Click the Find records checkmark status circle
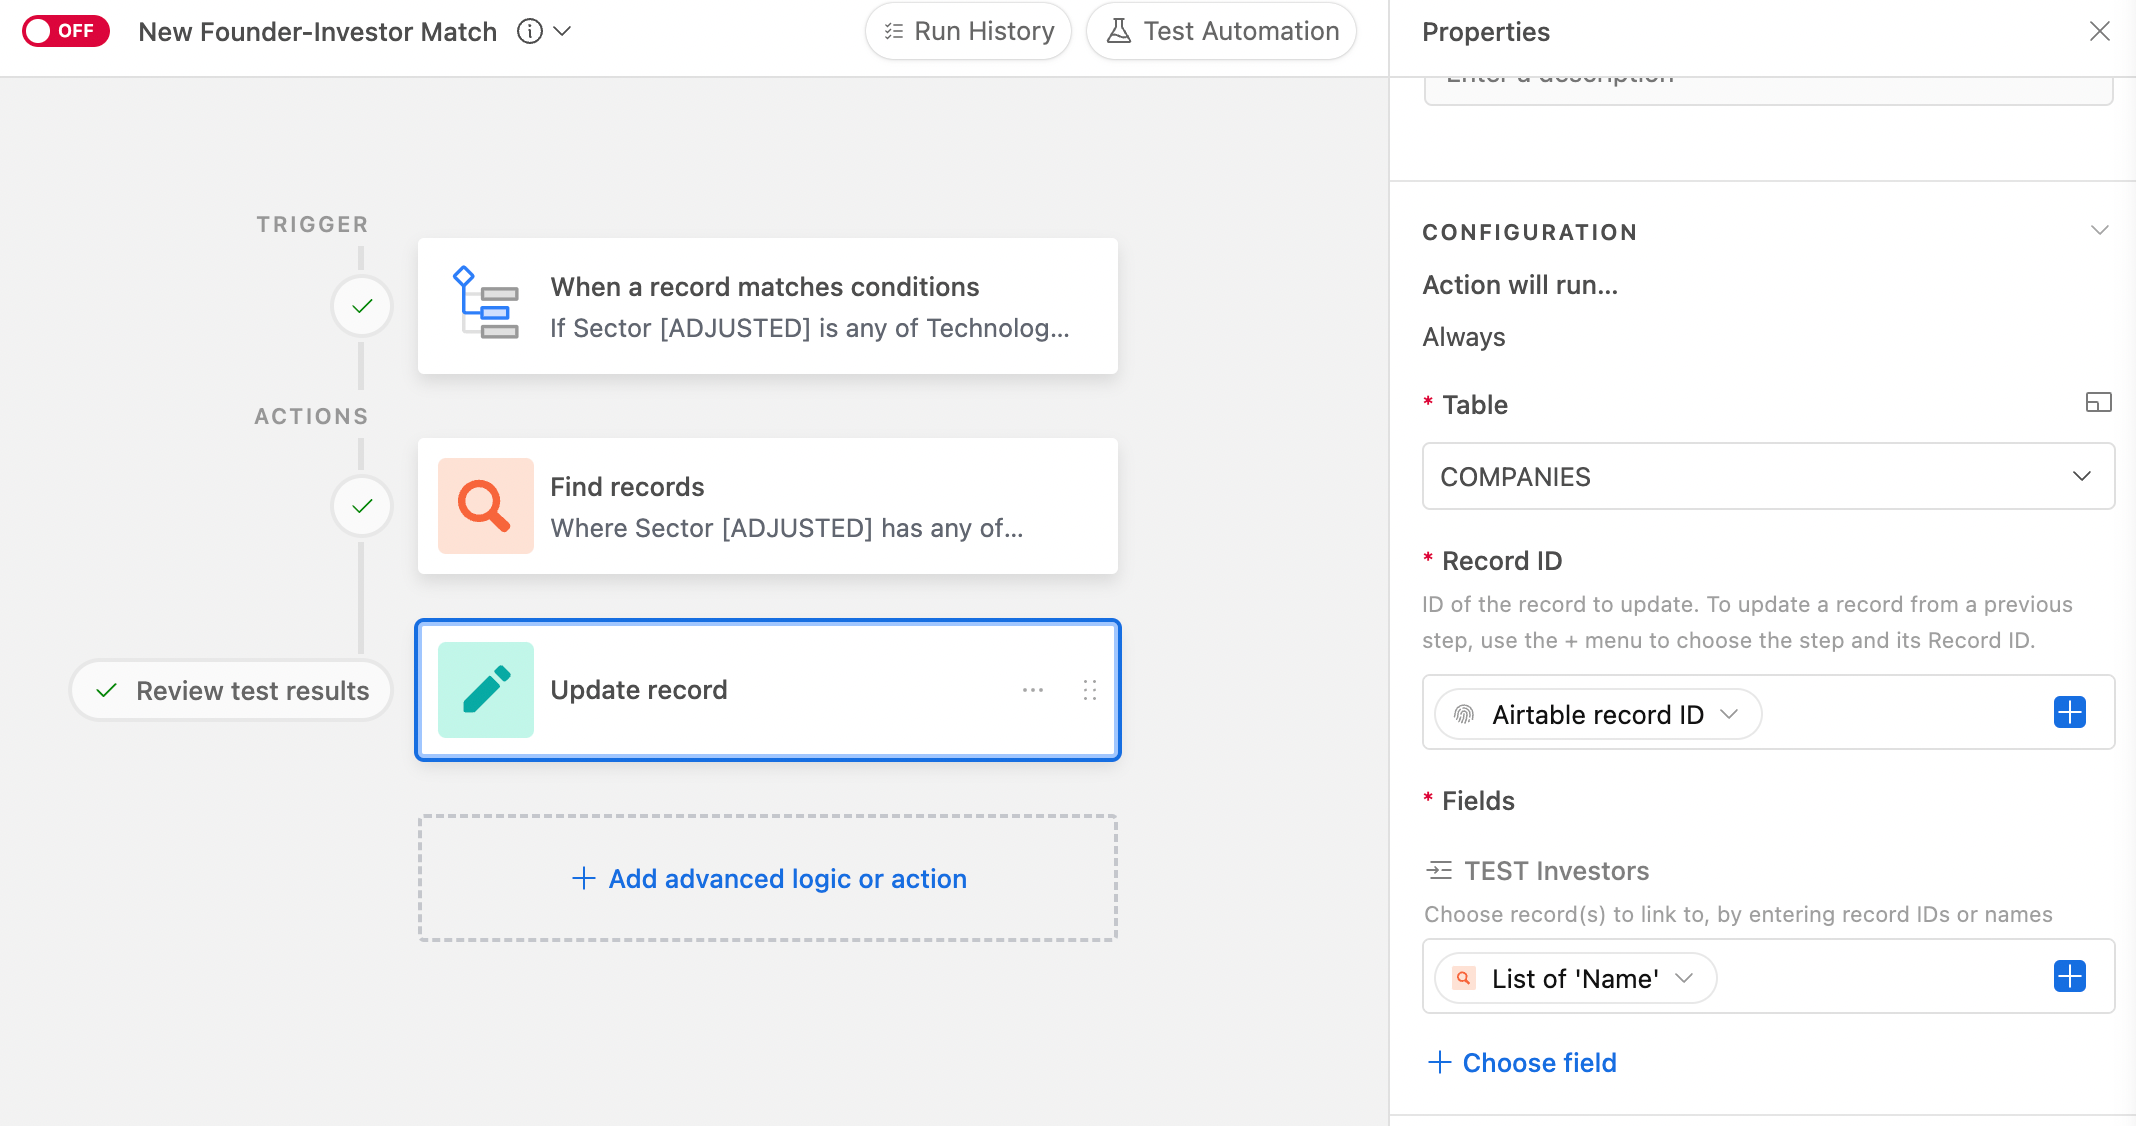This screenshot has height=1126, width=2136. (x=362, y=506)
